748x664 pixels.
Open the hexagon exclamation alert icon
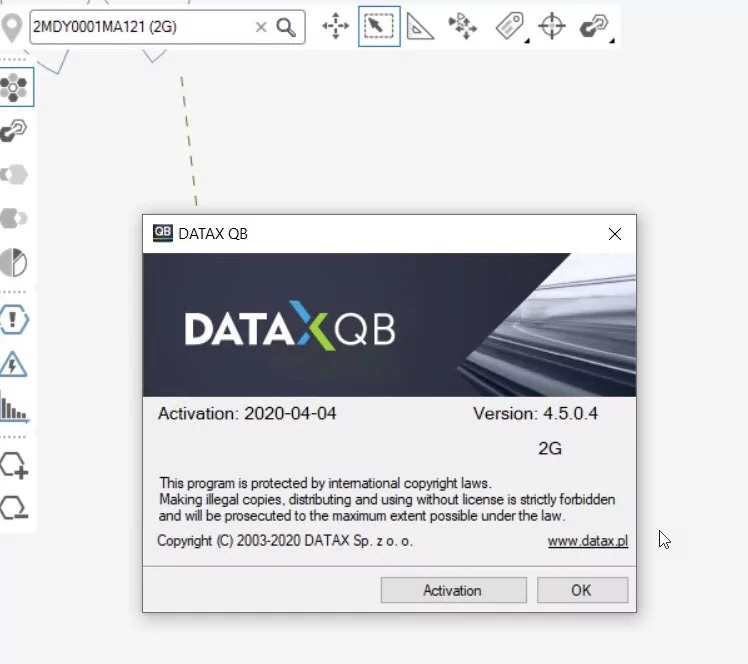[x=14, y=320]
